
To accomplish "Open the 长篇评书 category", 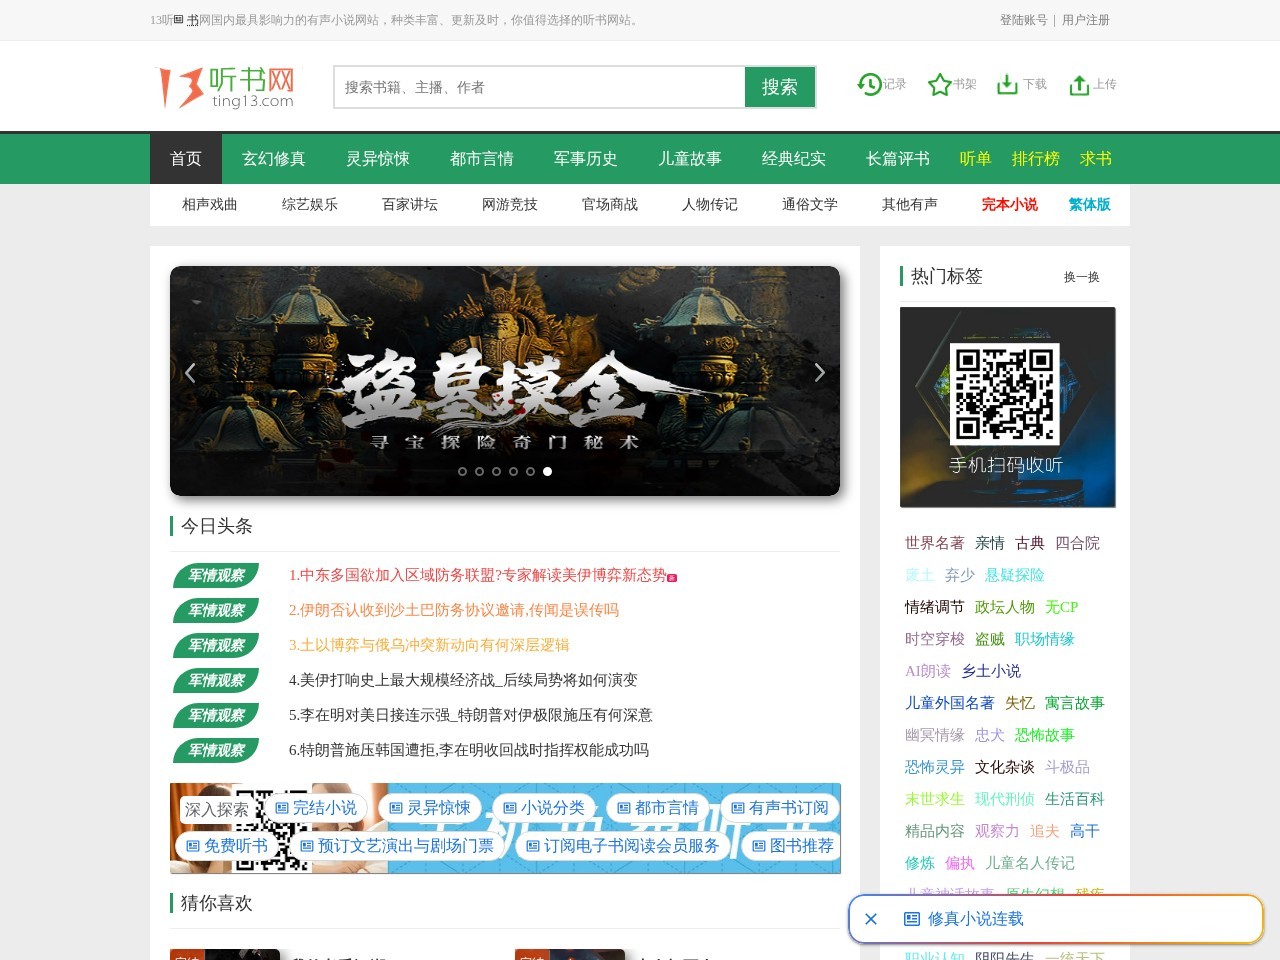I will 898,159.
